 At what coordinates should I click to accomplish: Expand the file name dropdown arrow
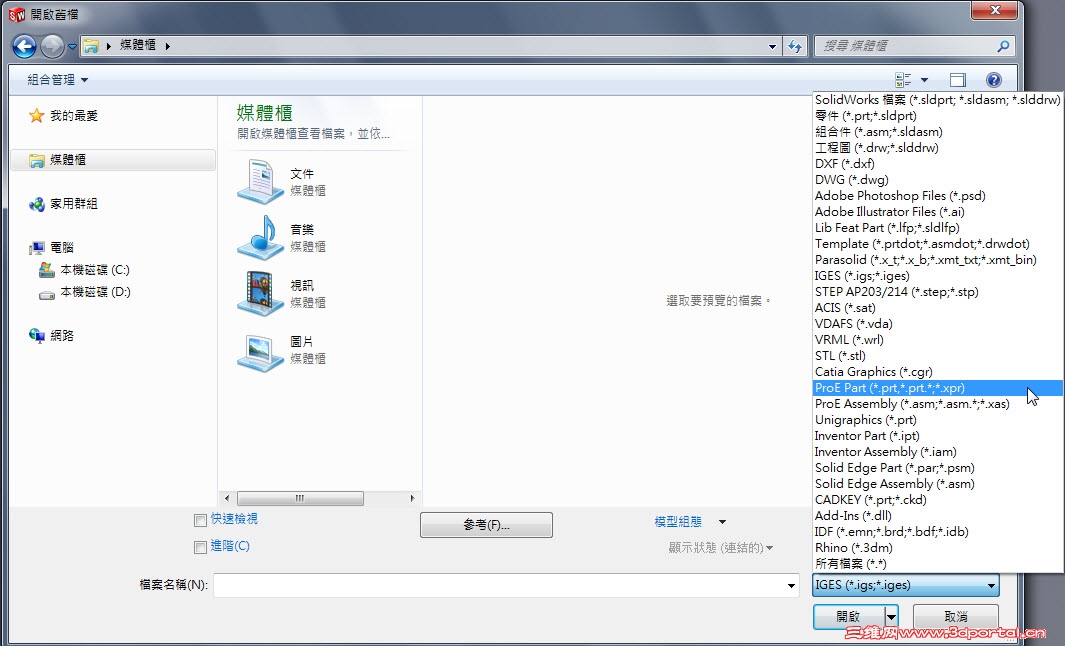point(791,586)
